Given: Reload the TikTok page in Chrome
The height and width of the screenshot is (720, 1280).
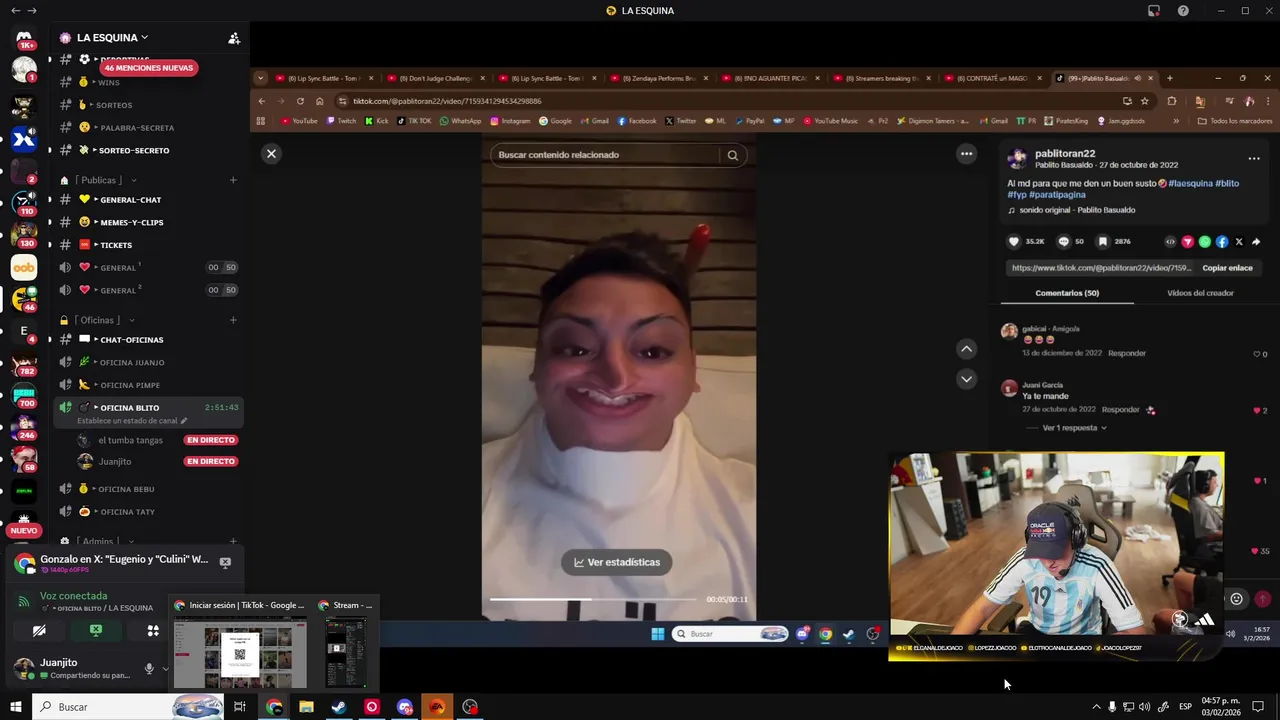Looking at the screenshot, I should tap(300, 101).
